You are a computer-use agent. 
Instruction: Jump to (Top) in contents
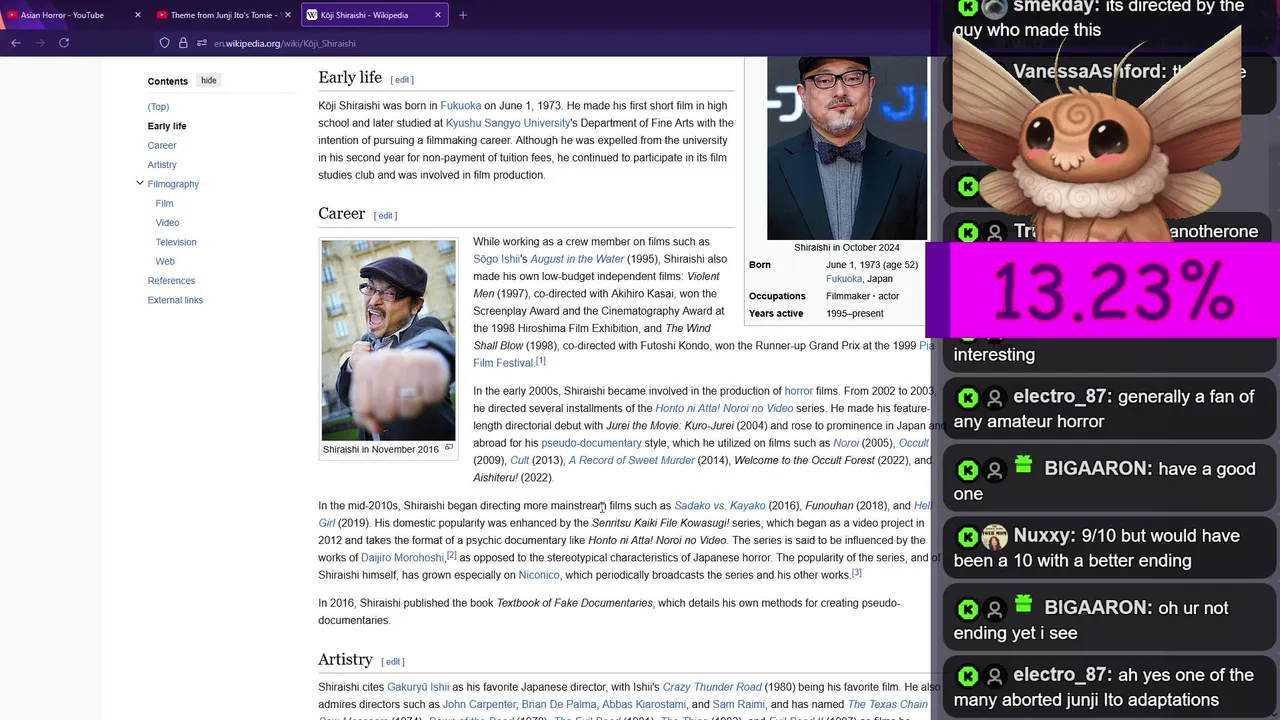point(158,107)
